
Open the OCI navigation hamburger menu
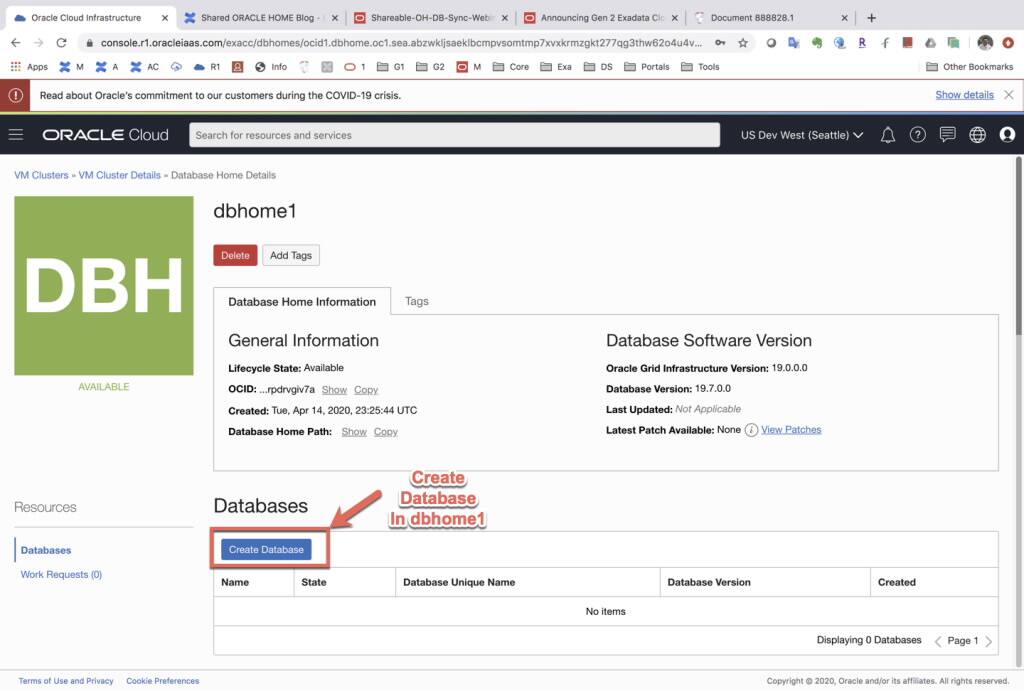pyautogui.click(x=15, y=134)
